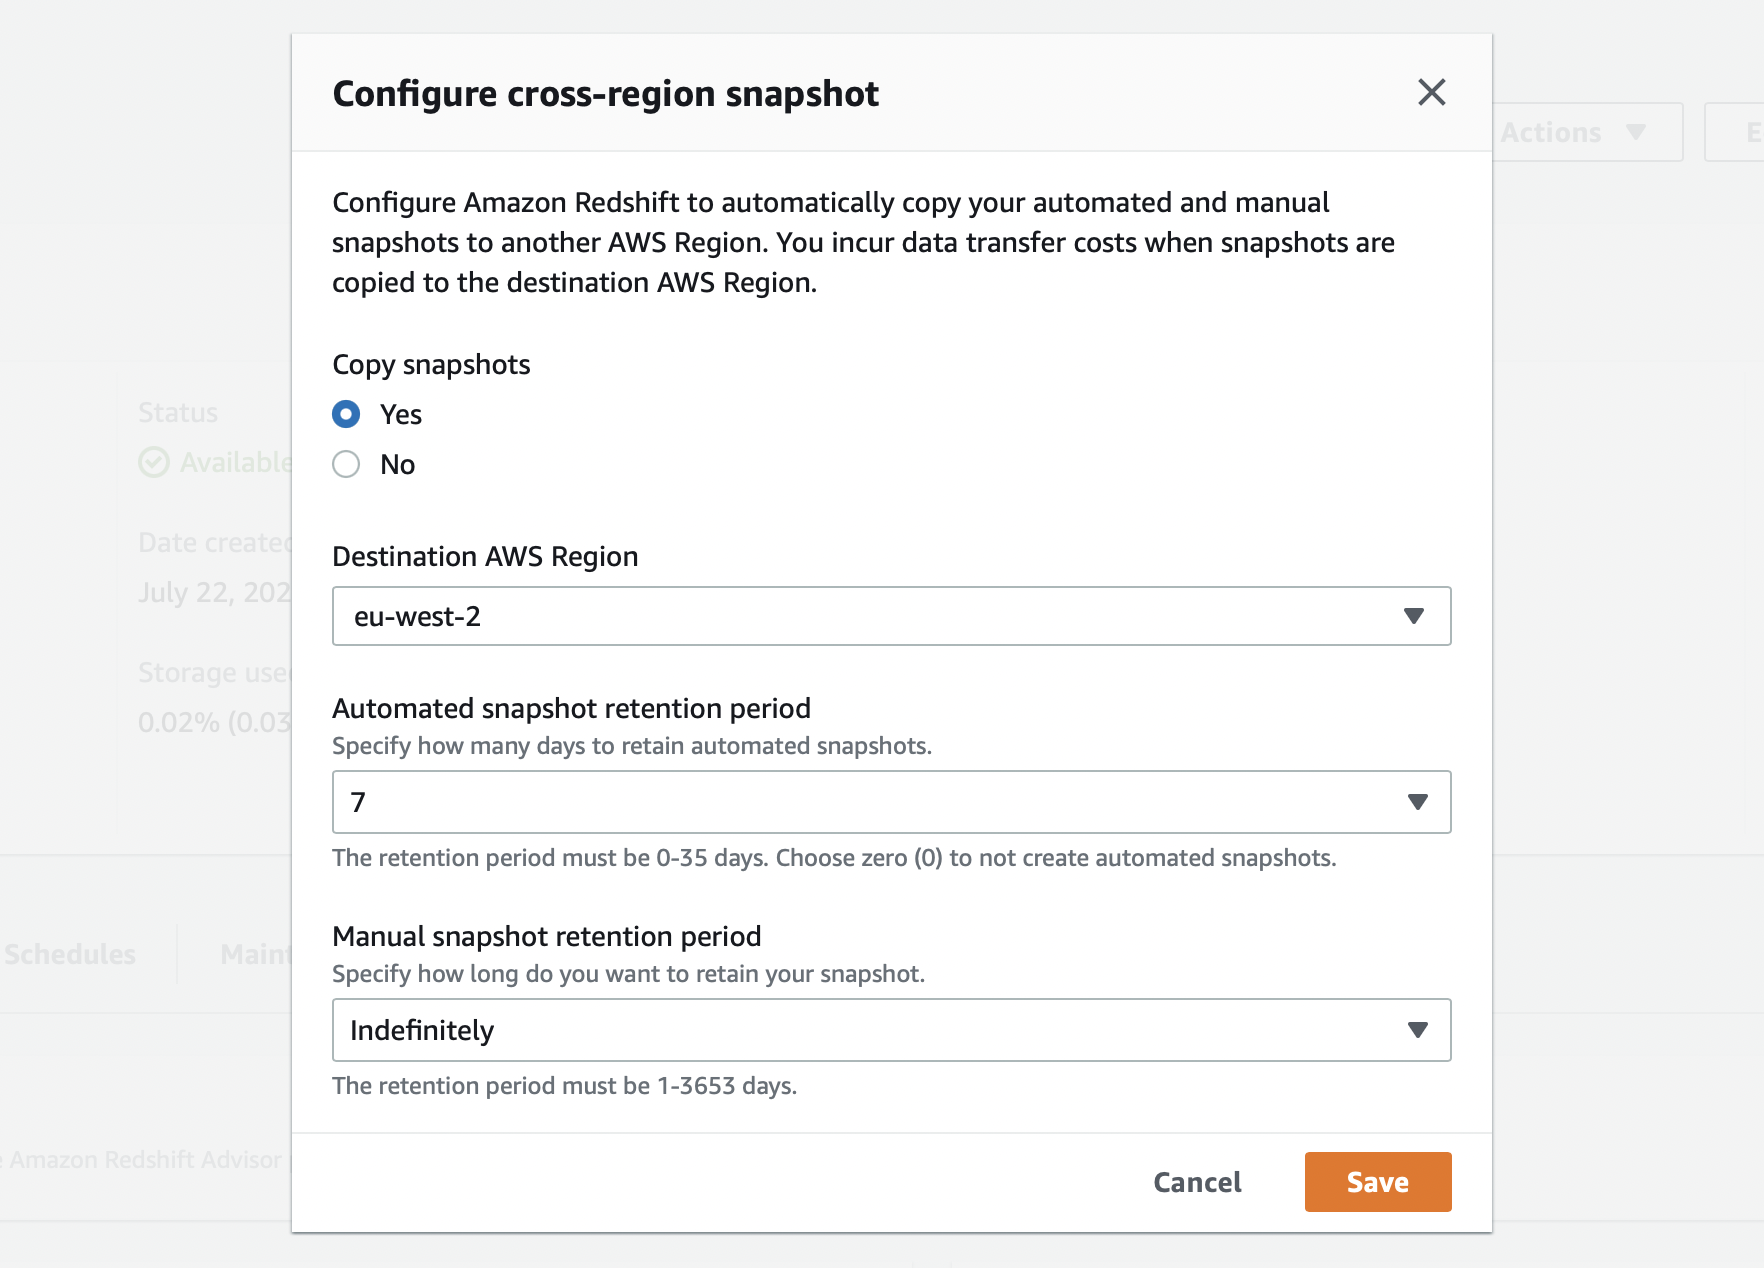
Task: Click the Available status check icon
Action: (154, 462)
